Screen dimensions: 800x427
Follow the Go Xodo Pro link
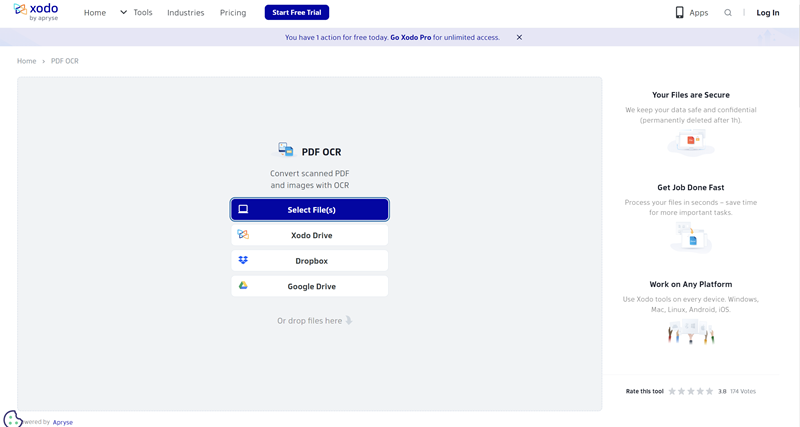tap(411, 37)
